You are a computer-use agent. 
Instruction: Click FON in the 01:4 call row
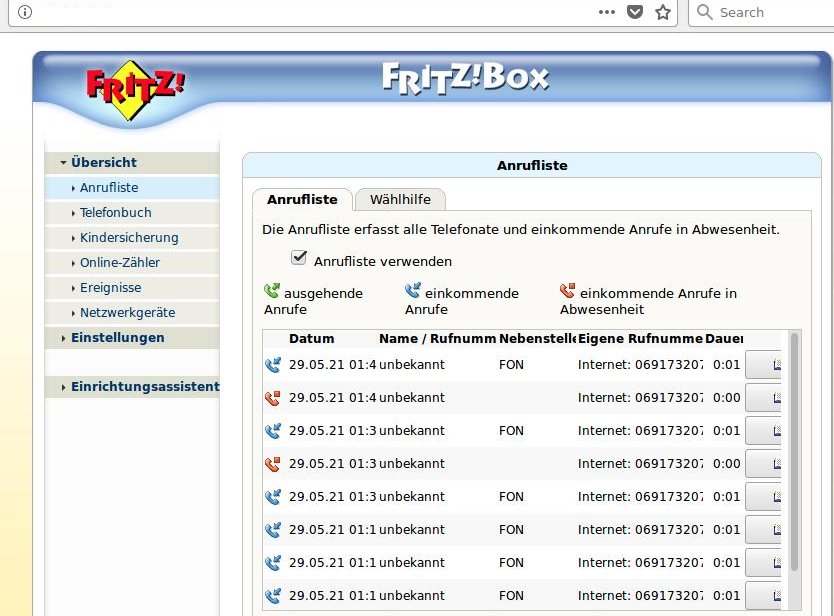[511, 365]
